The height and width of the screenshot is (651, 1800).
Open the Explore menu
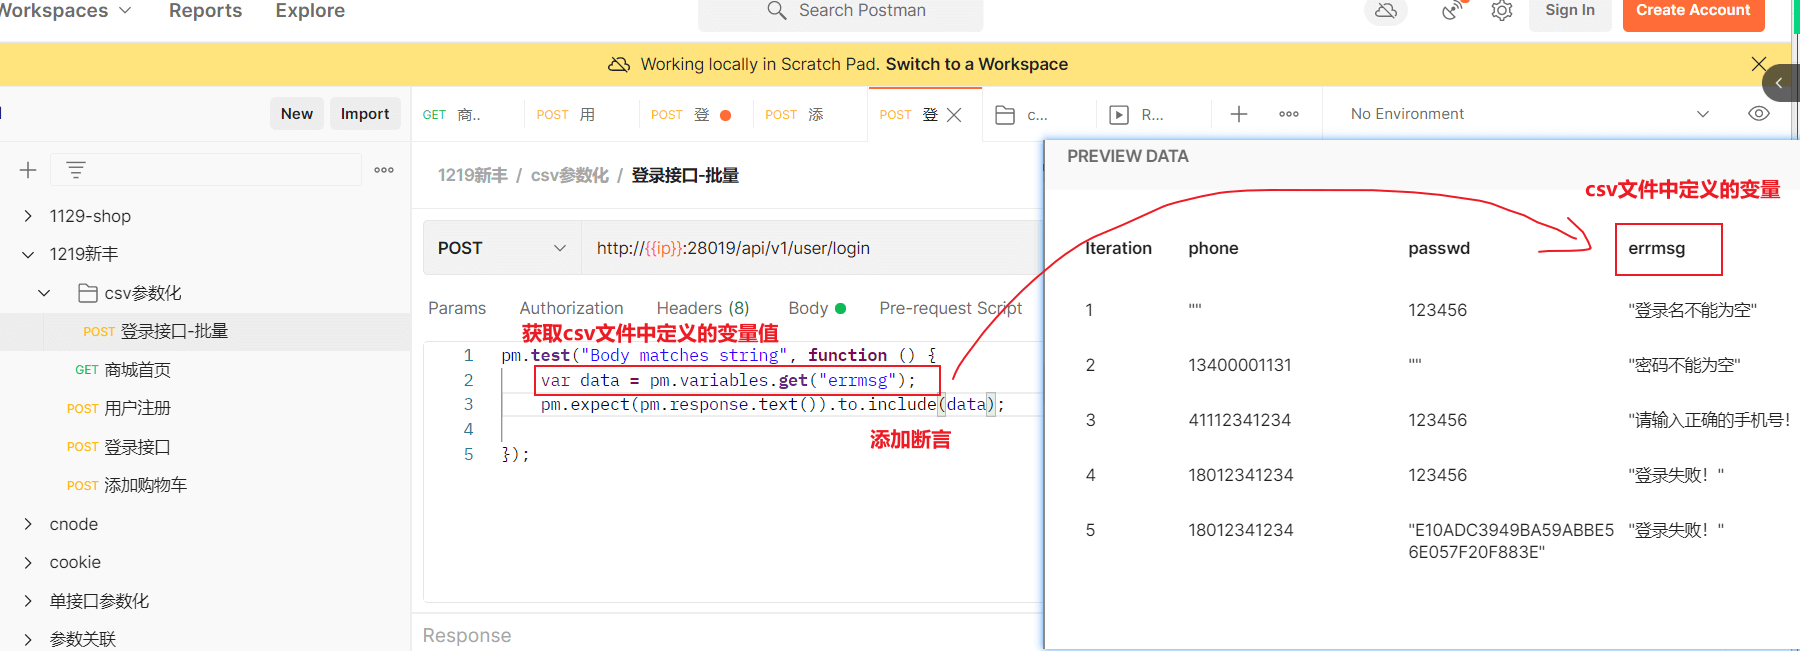click(x=310, y=10)
